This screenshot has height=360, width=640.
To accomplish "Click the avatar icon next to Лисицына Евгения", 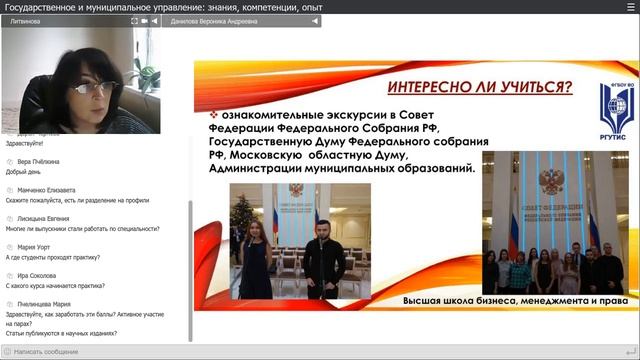I will (10, 219).
